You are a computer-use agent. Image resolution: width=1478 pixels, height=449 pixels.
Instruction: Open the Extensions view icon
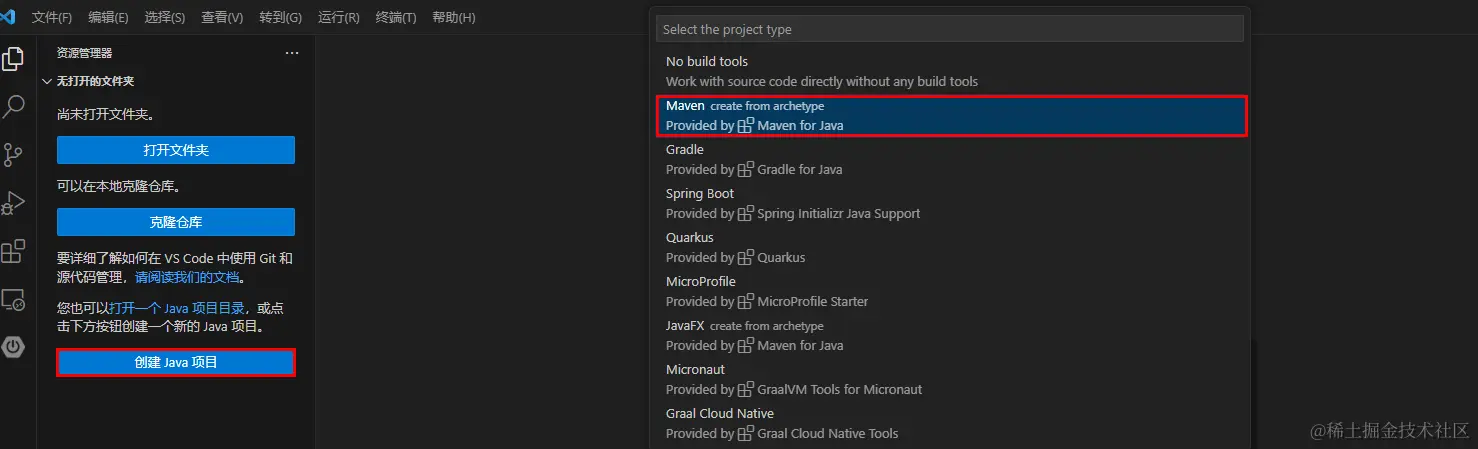click(13, 251)
